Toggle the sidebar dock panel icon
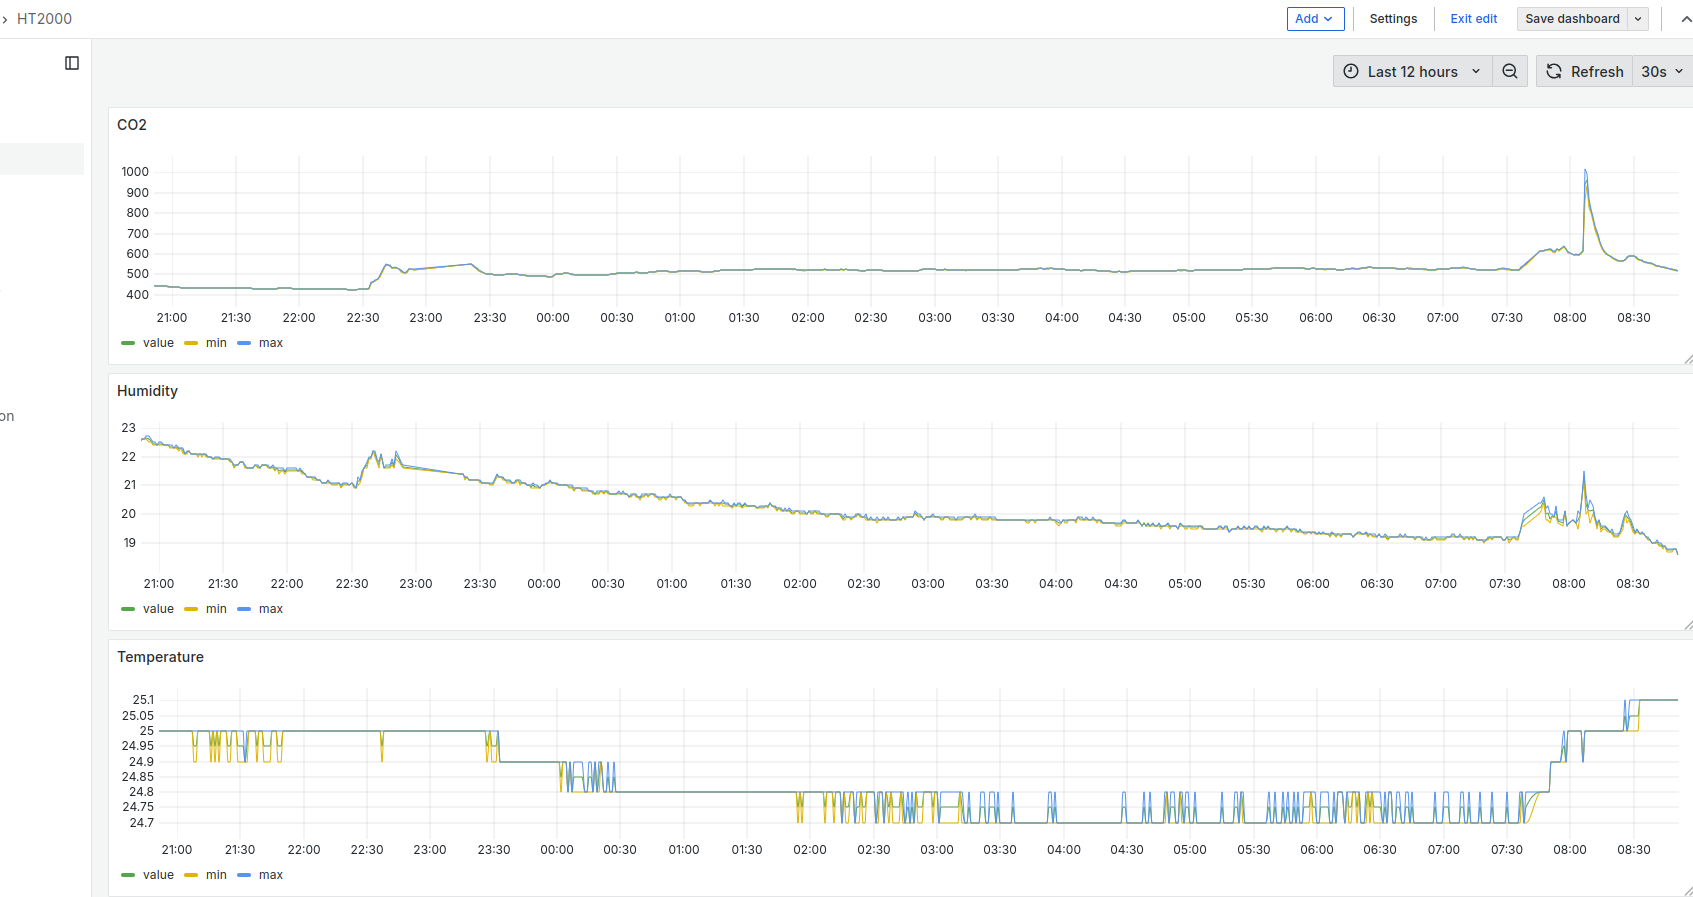 tap(72, 63)
